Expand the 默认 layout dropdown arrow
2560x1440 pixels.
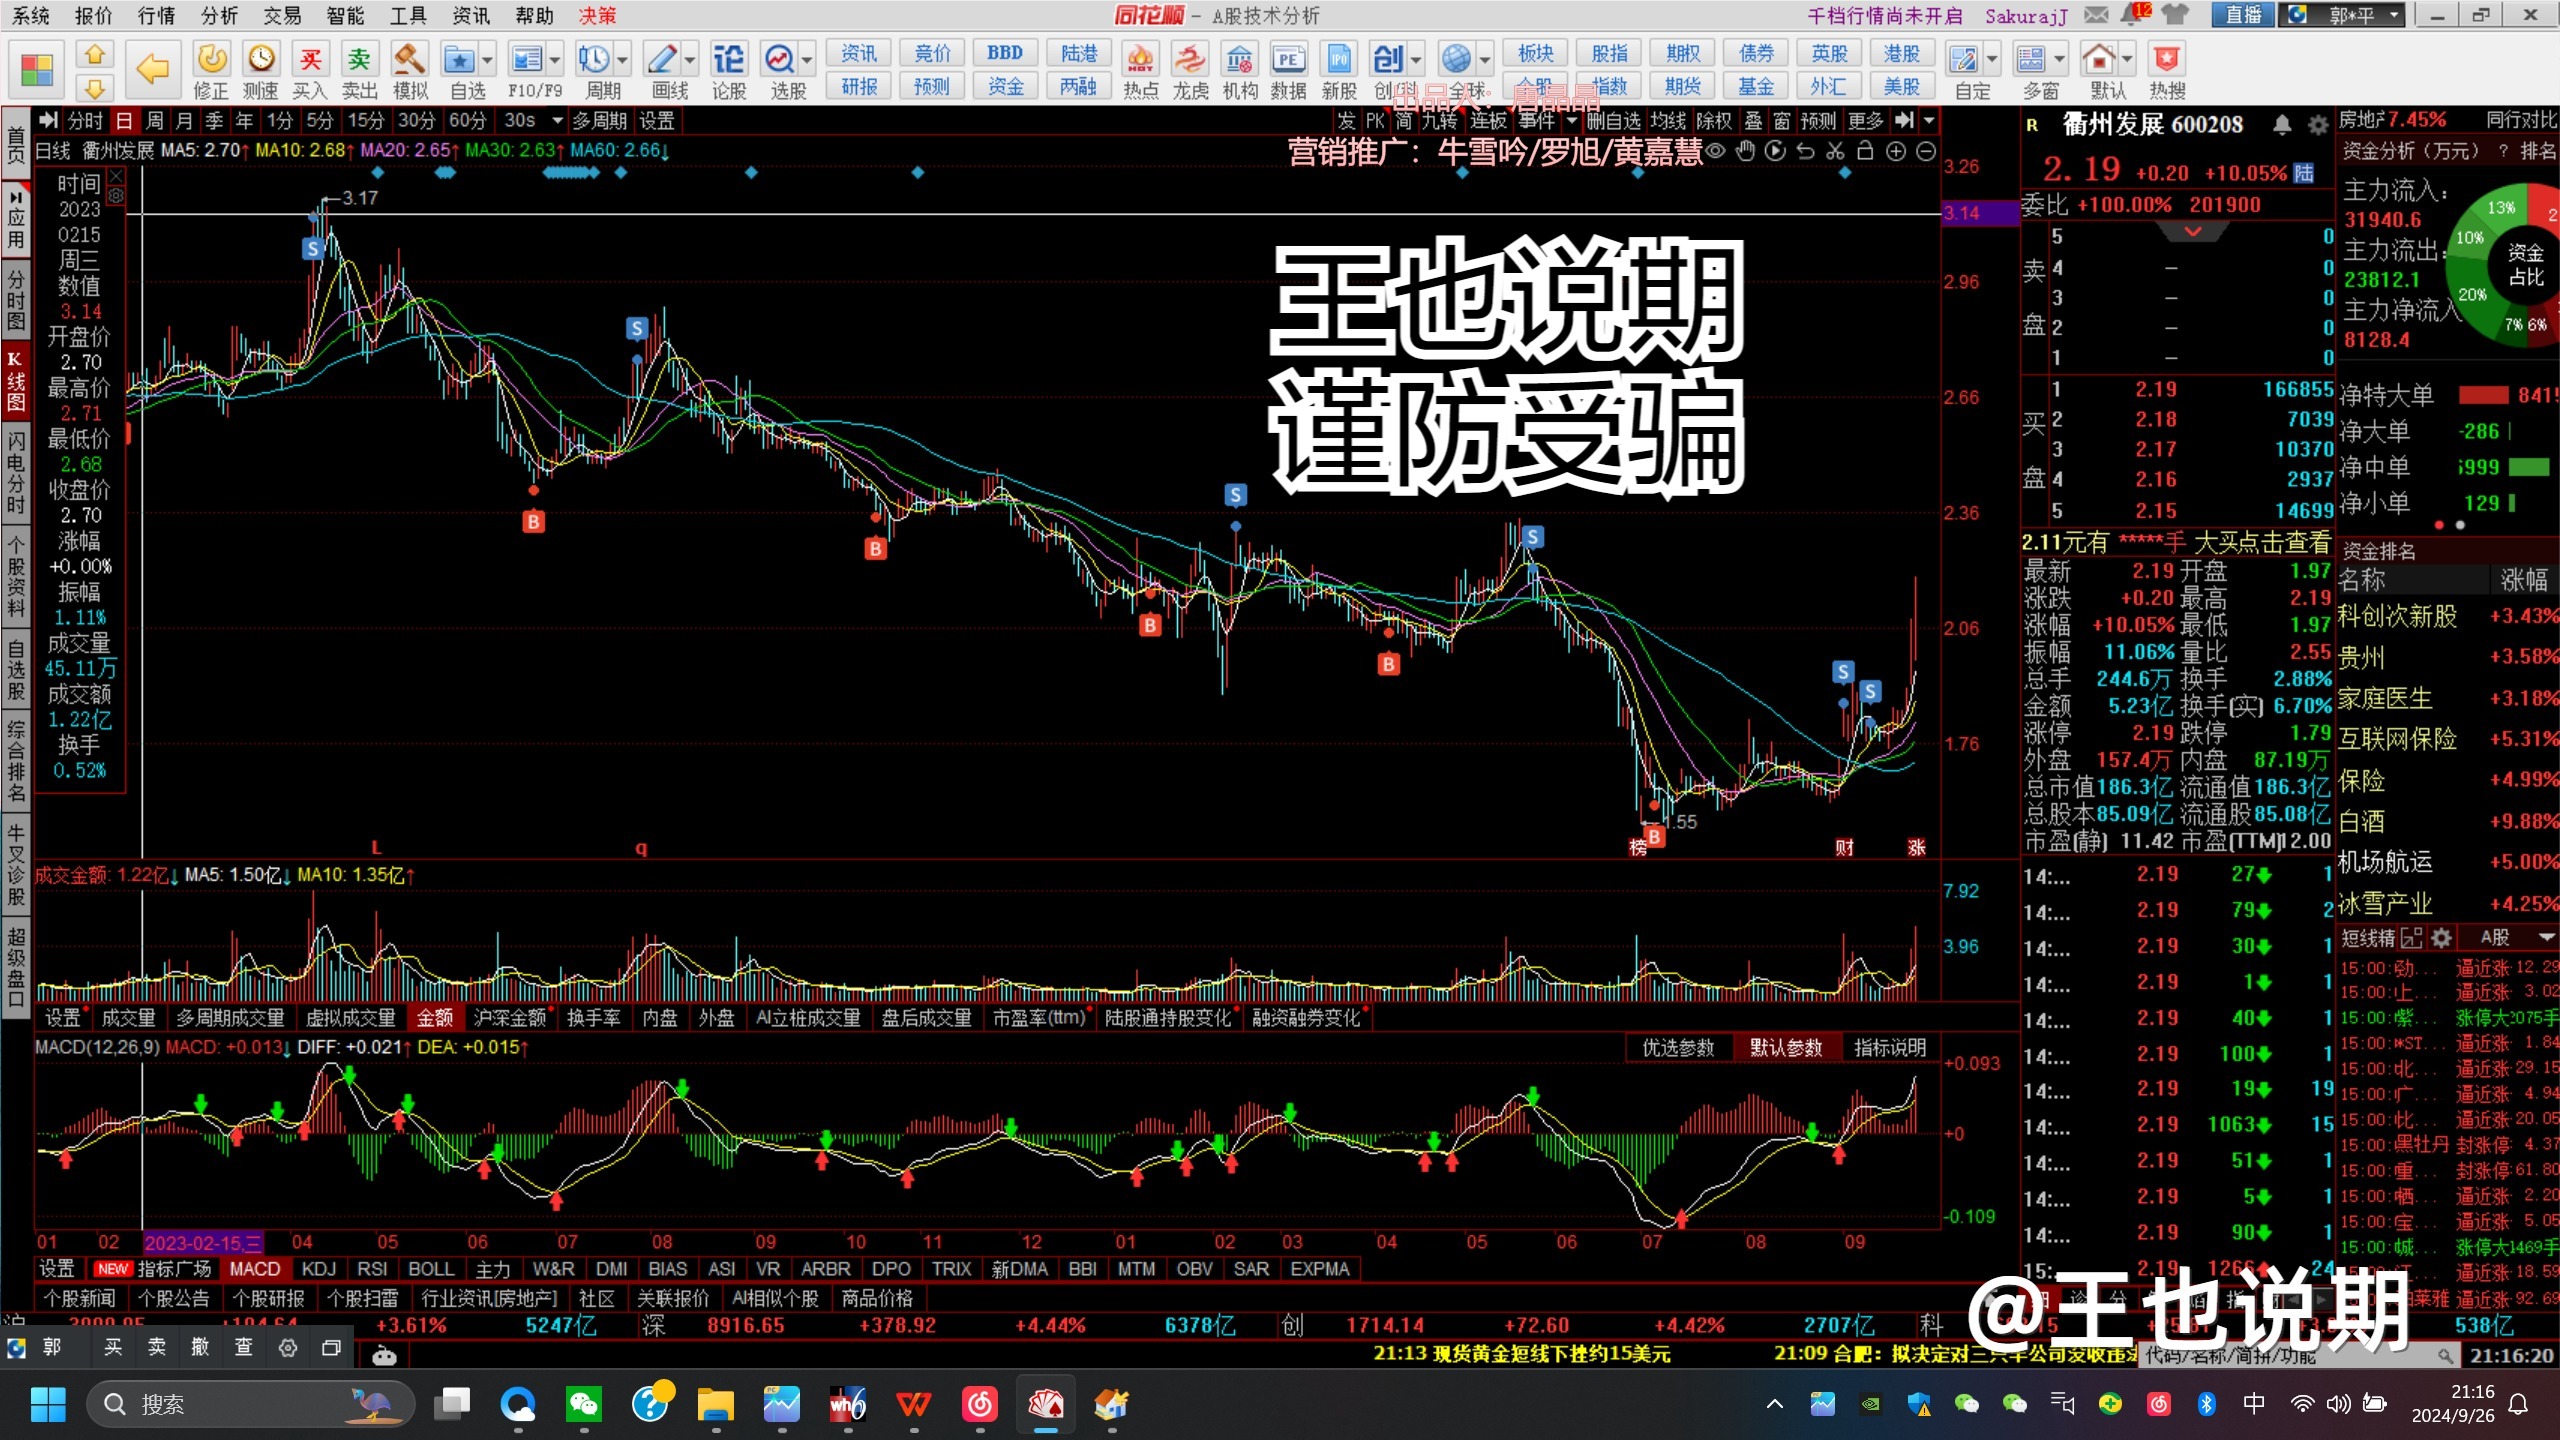2127,60
